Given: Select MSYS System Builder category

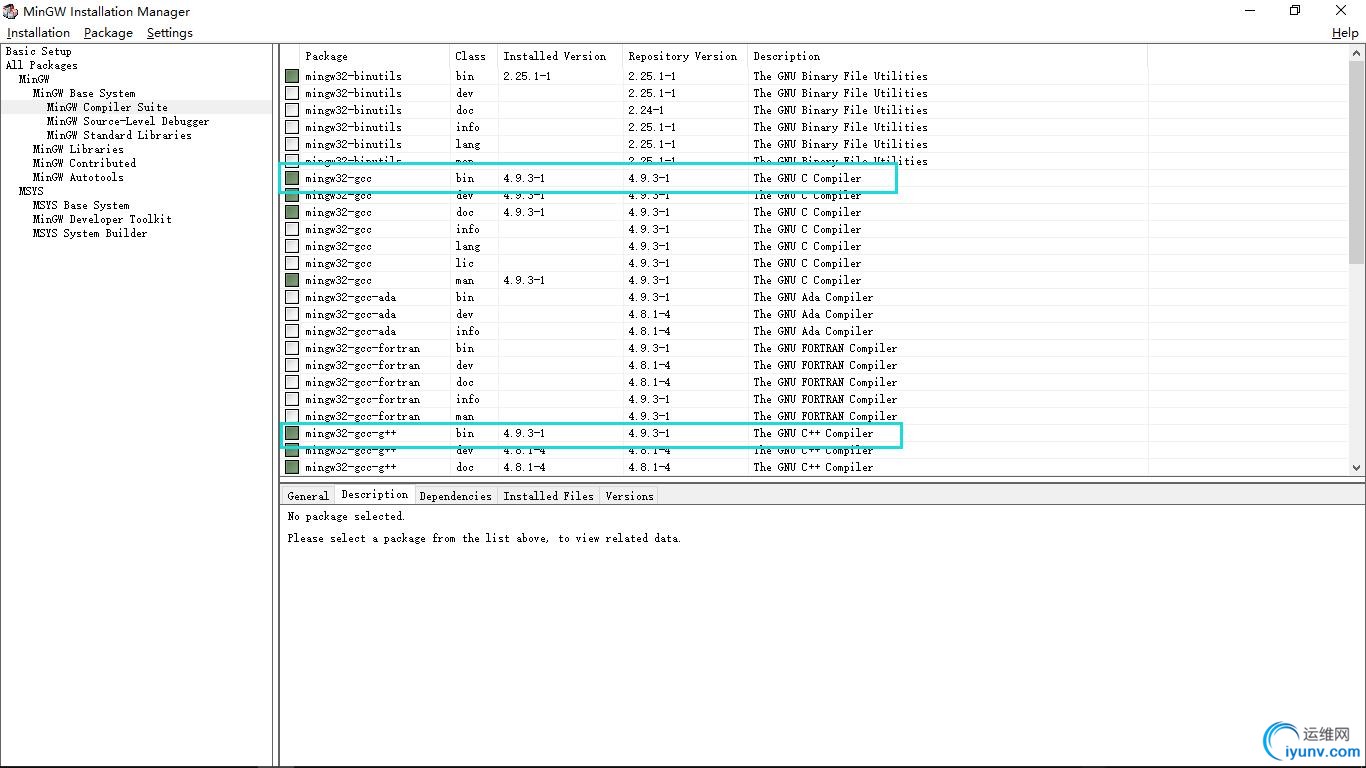Looking at the screenshot, I should tap(90, 233).
